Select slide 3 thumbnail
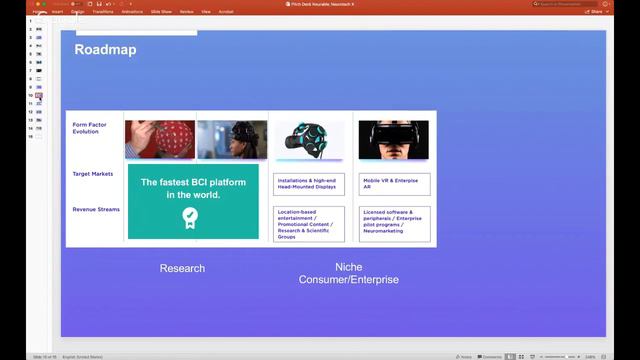Screen dimensions: 640x360 (x=39, y=38)
